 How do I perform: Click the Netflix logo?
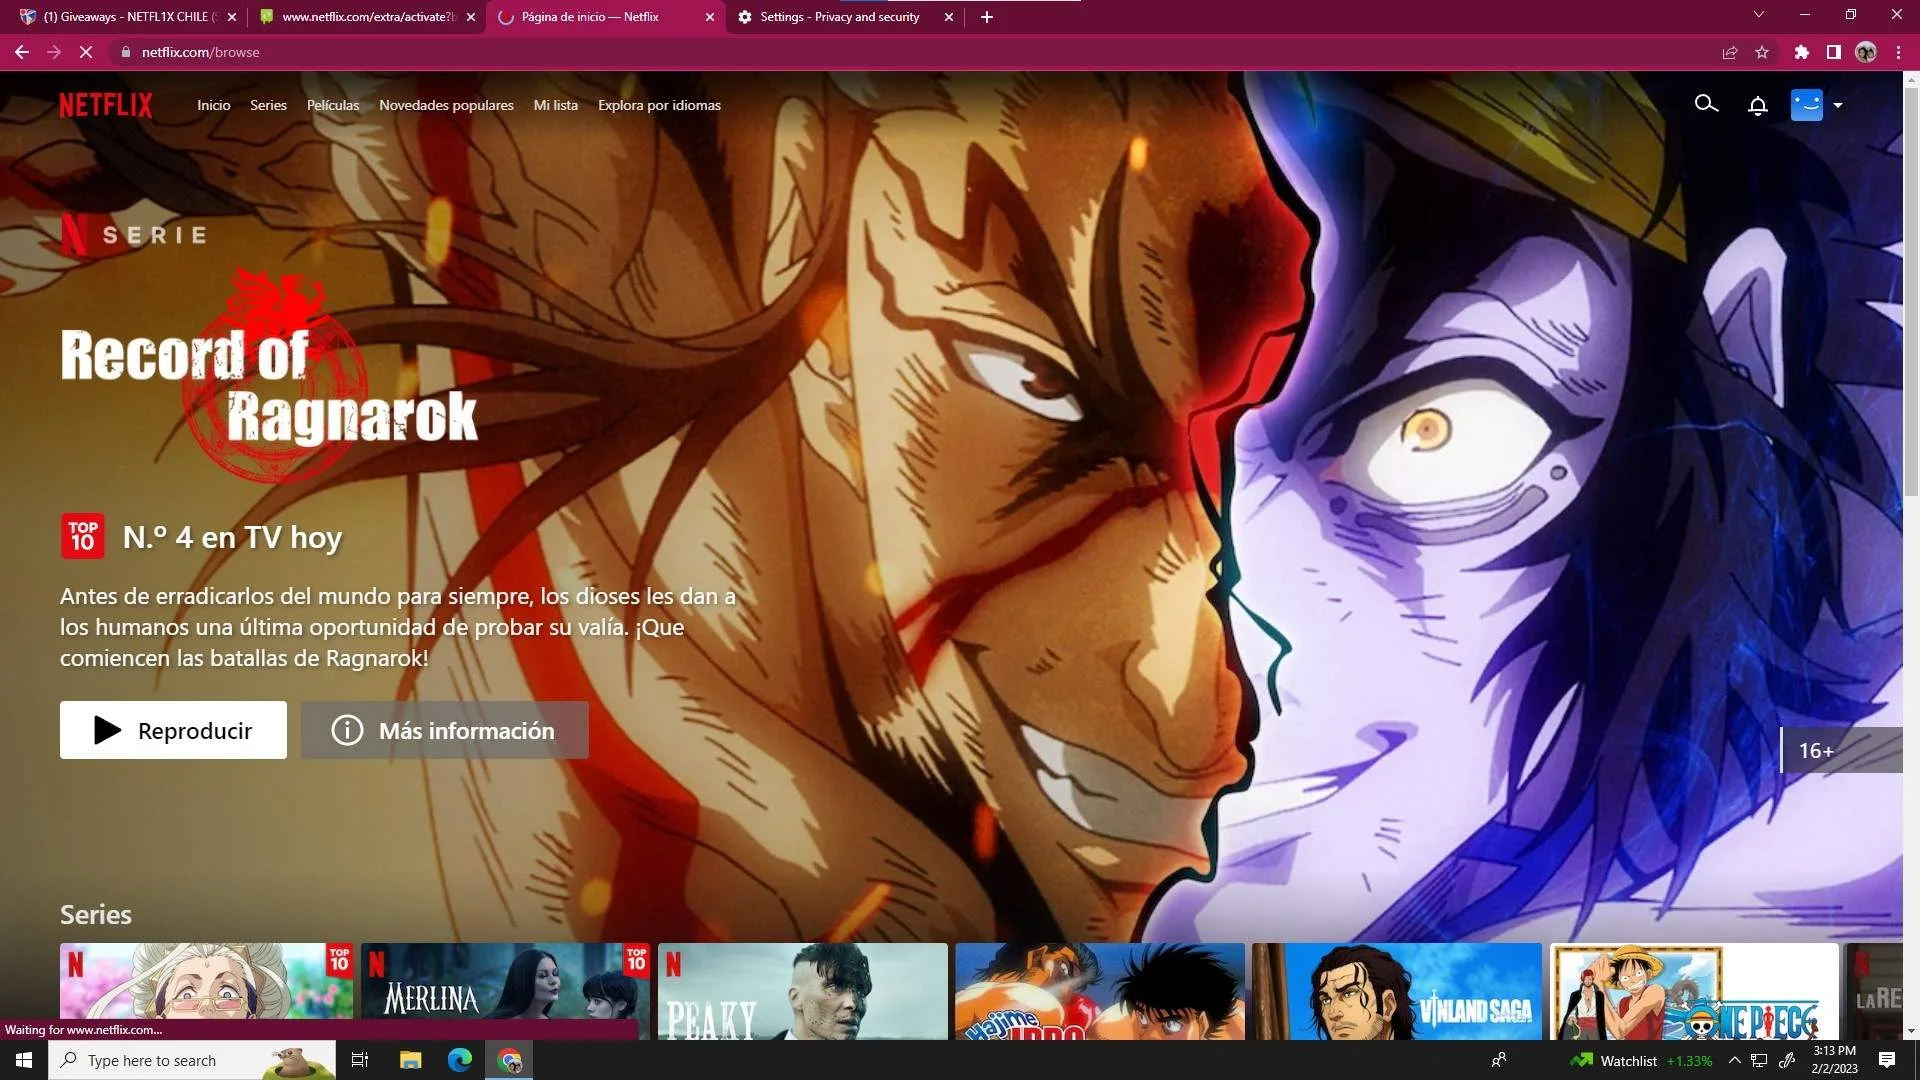pyautogui.click(x=106, y=105)
